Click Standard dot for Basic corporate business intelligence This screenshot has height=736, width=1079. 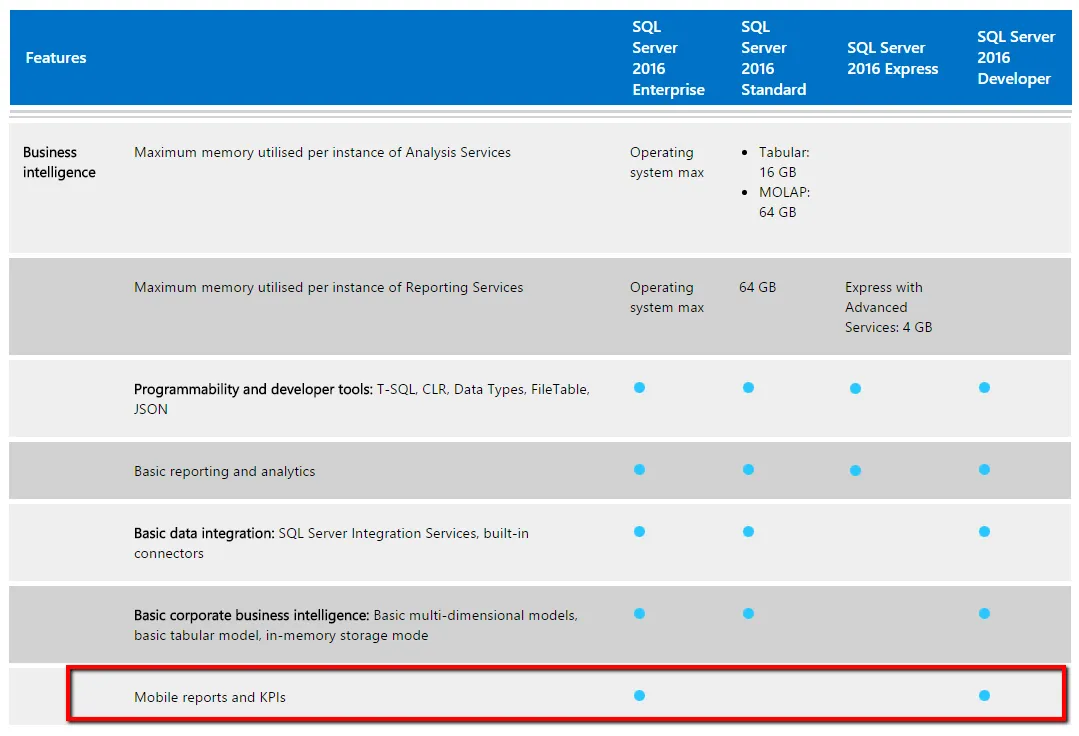point(748,614)
